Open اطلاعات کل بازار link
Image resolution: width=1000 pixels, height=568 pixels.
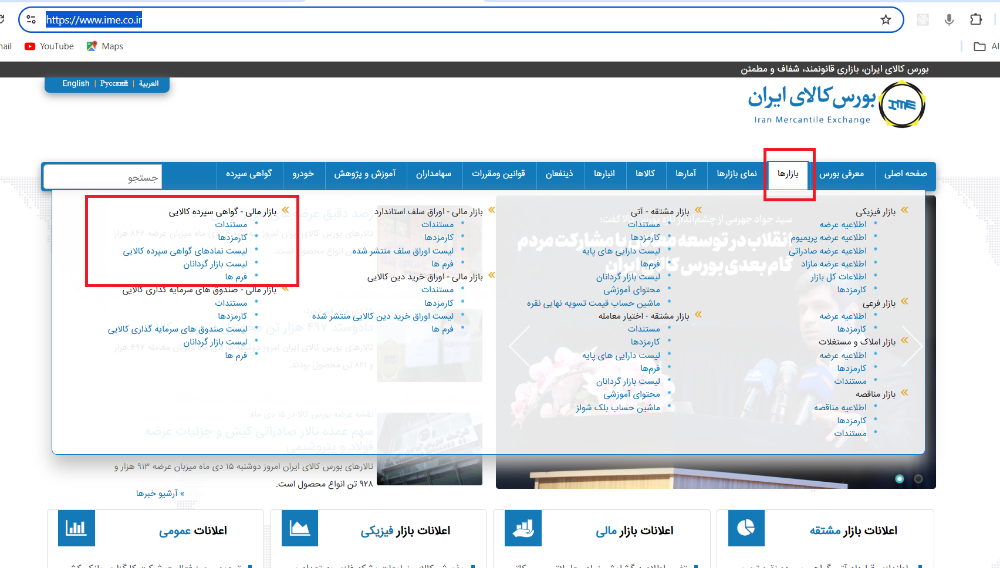coord(839,277)
